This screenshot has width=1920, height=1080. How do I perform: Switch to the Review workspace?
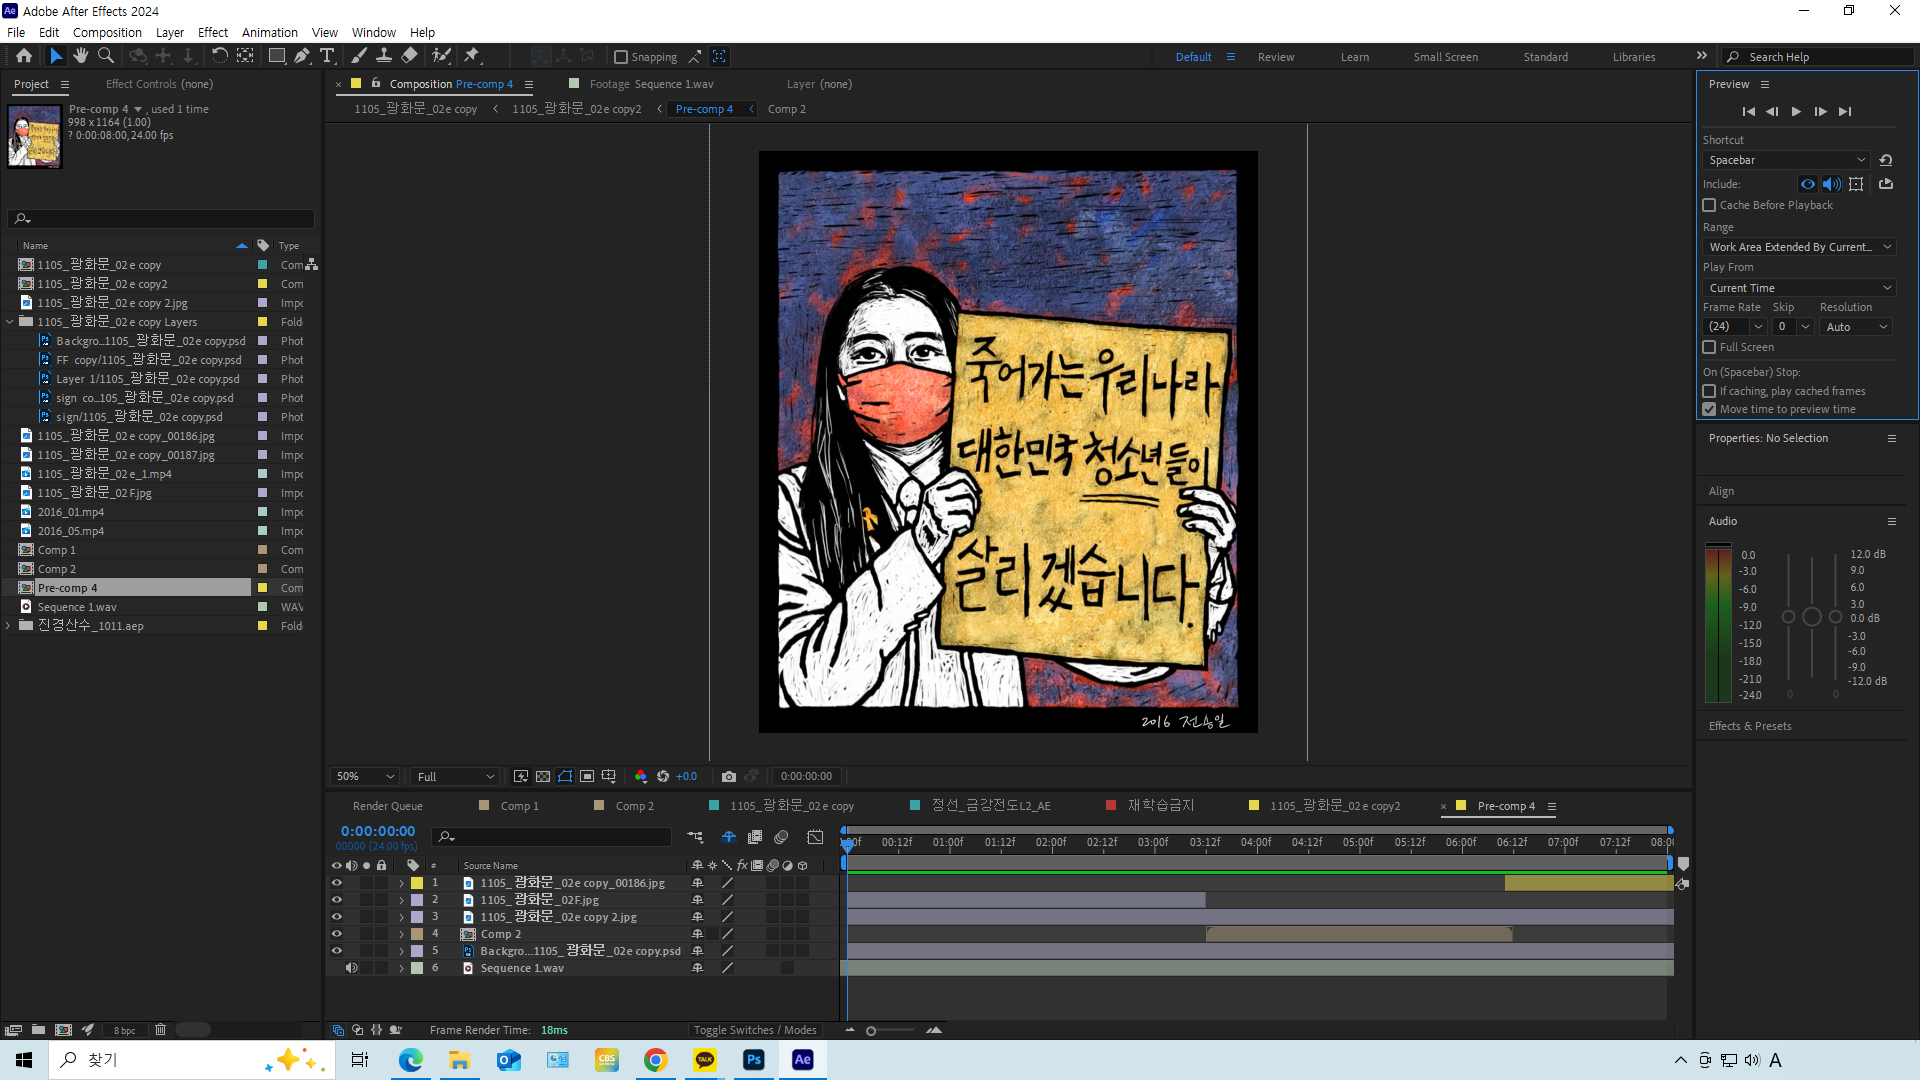1275,57
